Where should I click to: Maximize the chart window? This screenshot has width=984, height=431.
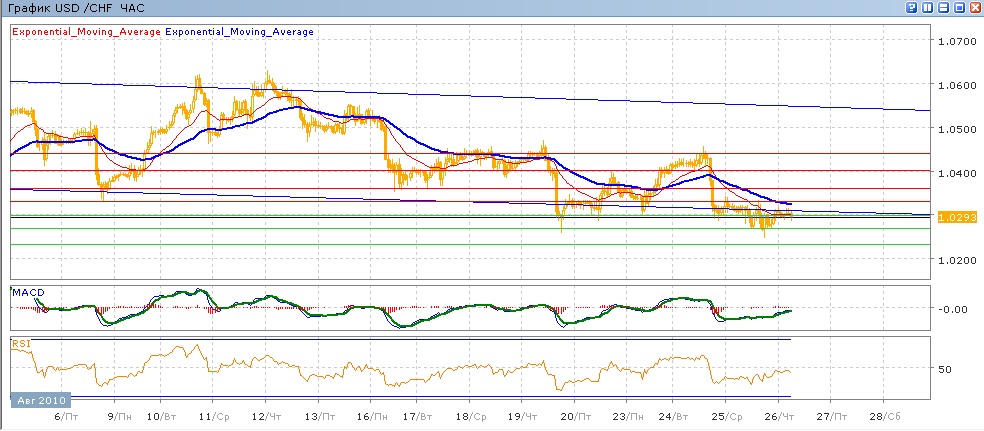click(959, 7)
